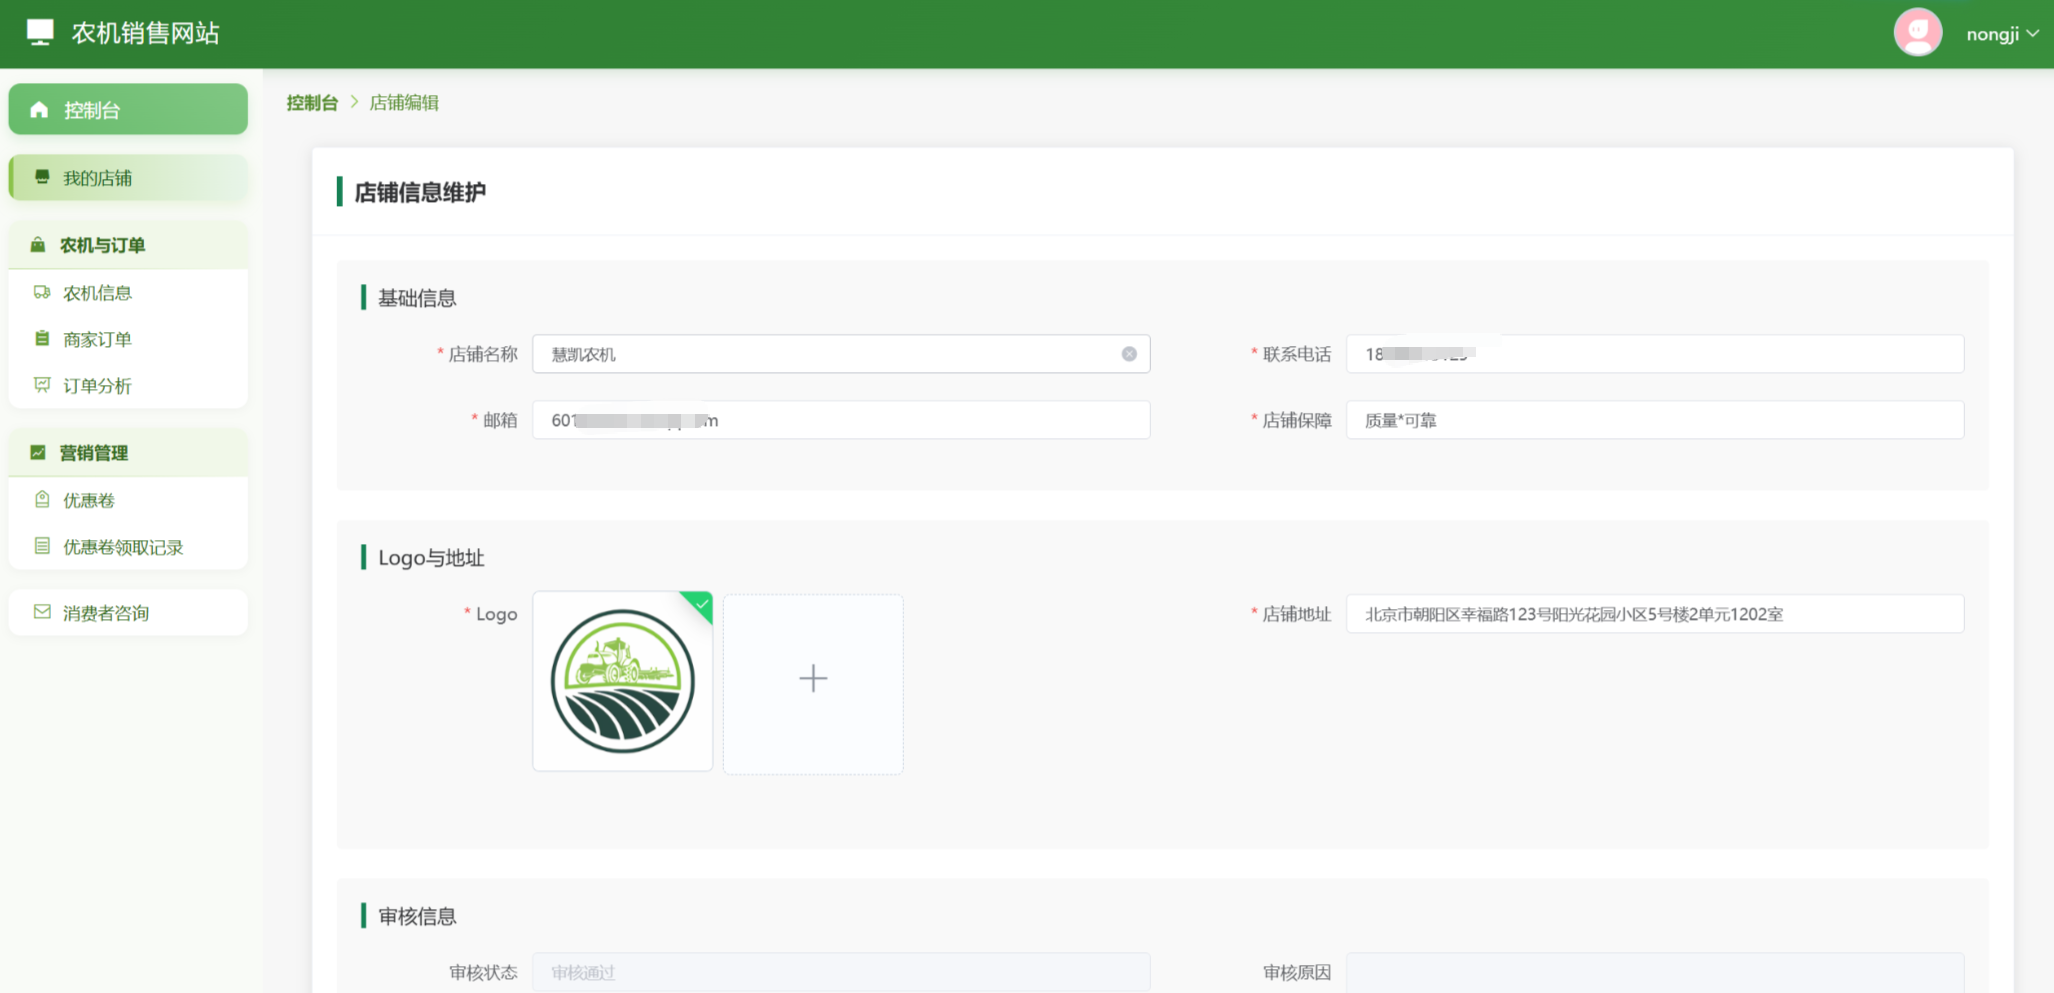Viewport: 2054px width, 993px height.
Task: Focus the 邮箱 input field
Action: pos(841,420)
